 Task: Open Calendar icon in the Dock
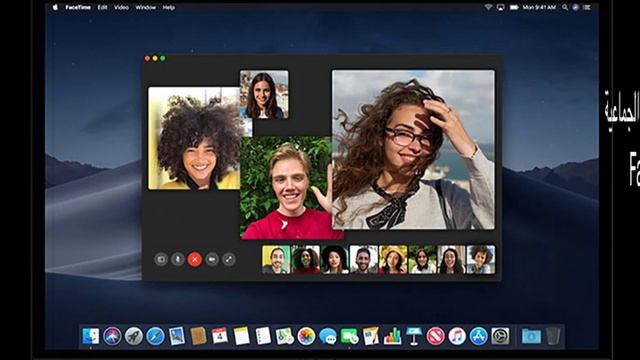pos(220,336)
